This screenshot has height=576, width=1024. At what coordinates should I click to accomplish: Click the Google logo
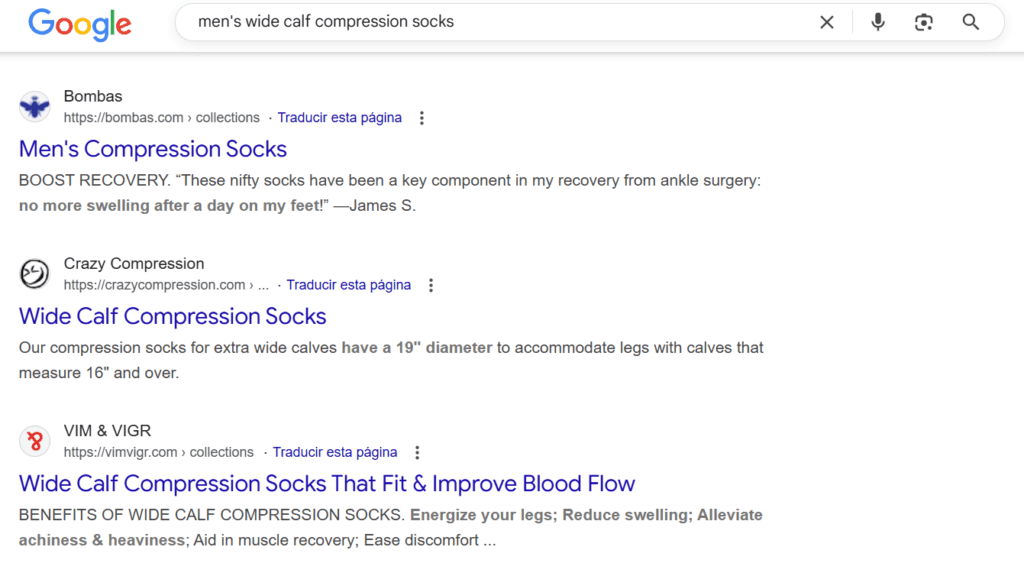tap(80, 24)
